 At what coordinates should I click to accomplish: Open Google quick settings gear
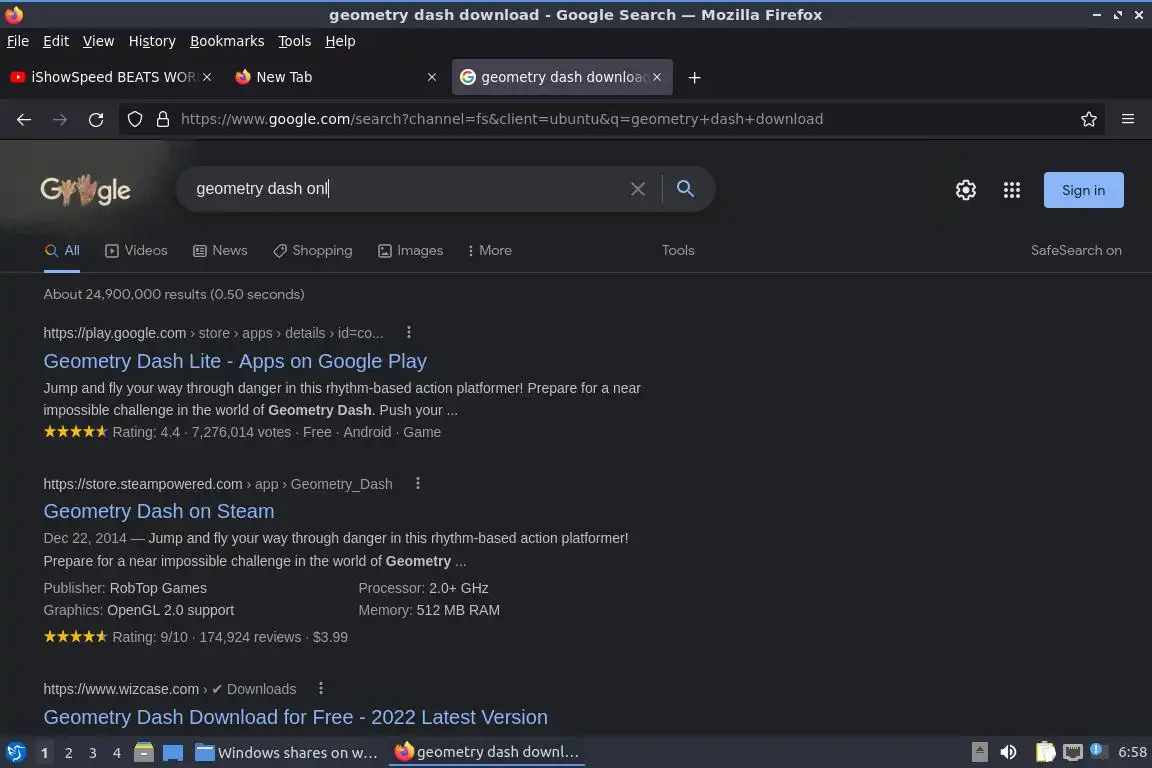965,190
